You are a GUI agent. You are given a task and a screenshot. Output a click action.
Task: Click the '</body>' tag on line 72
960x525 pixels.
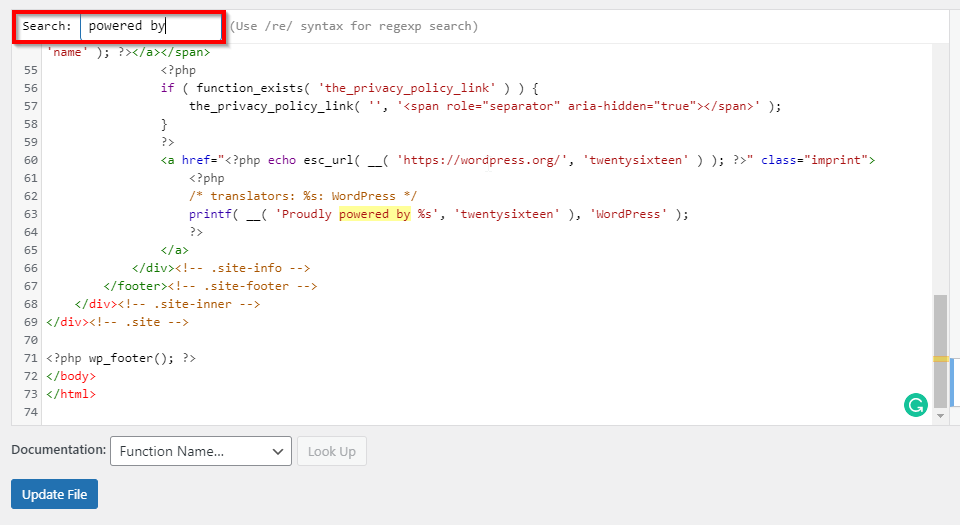click(71, 376)
